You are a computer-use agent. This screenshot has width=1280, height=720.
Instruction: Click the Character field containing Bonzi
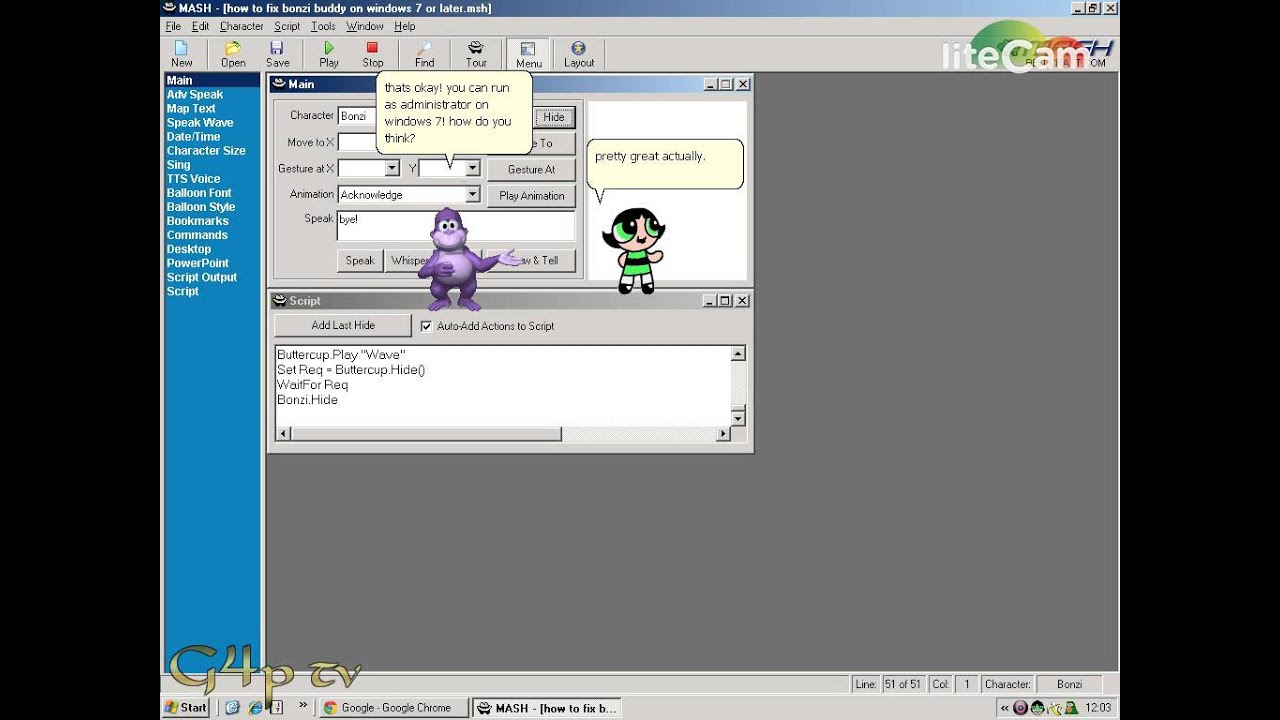click(x=357, y=116)
